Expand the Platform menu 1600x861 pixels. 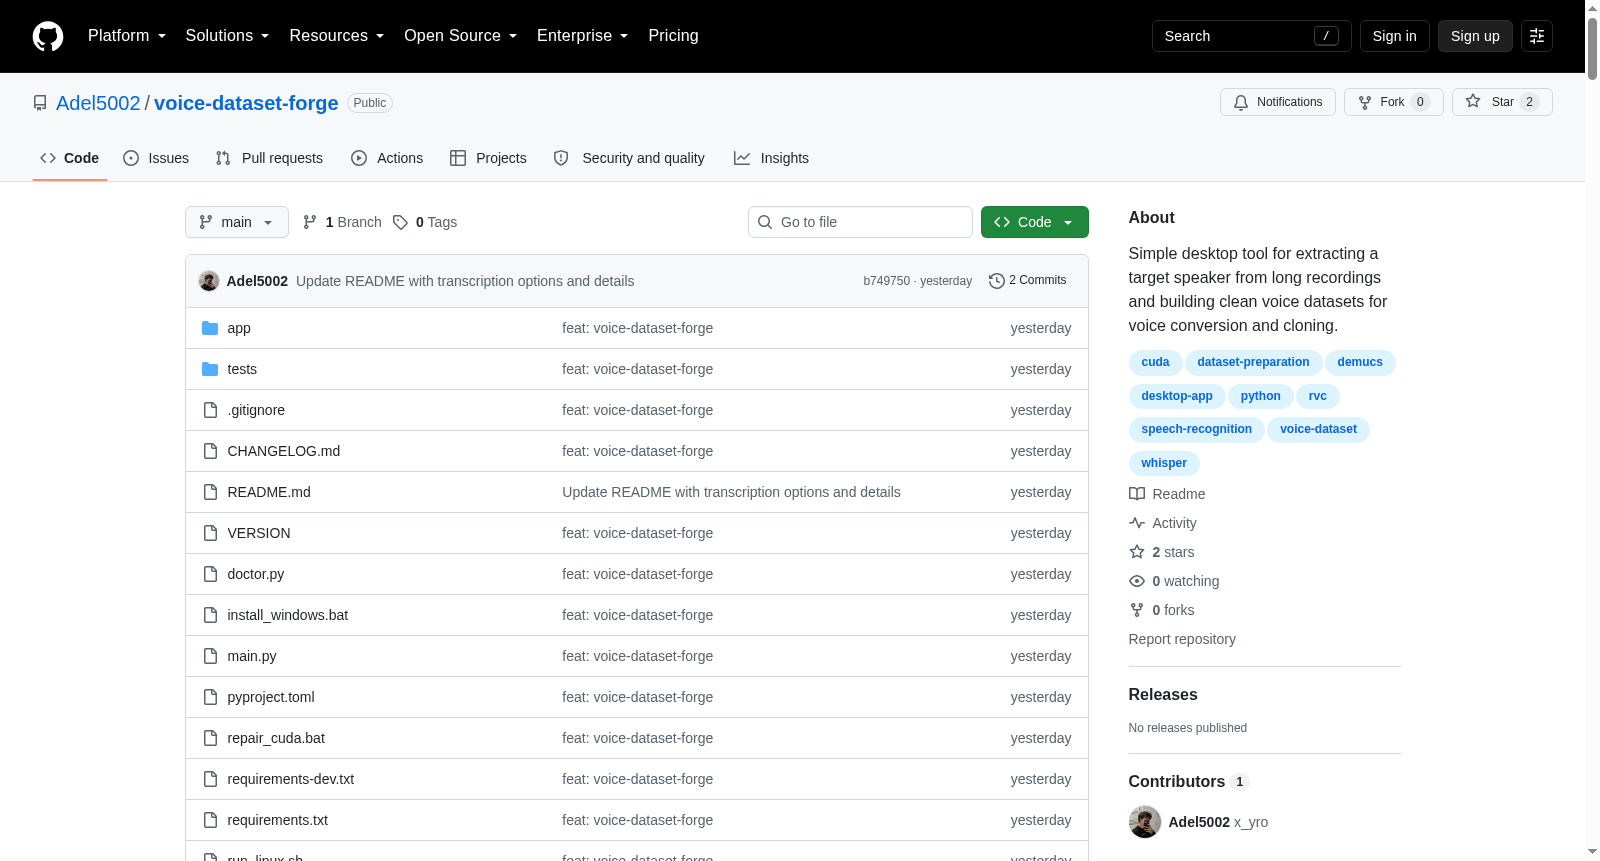[127, 36]
